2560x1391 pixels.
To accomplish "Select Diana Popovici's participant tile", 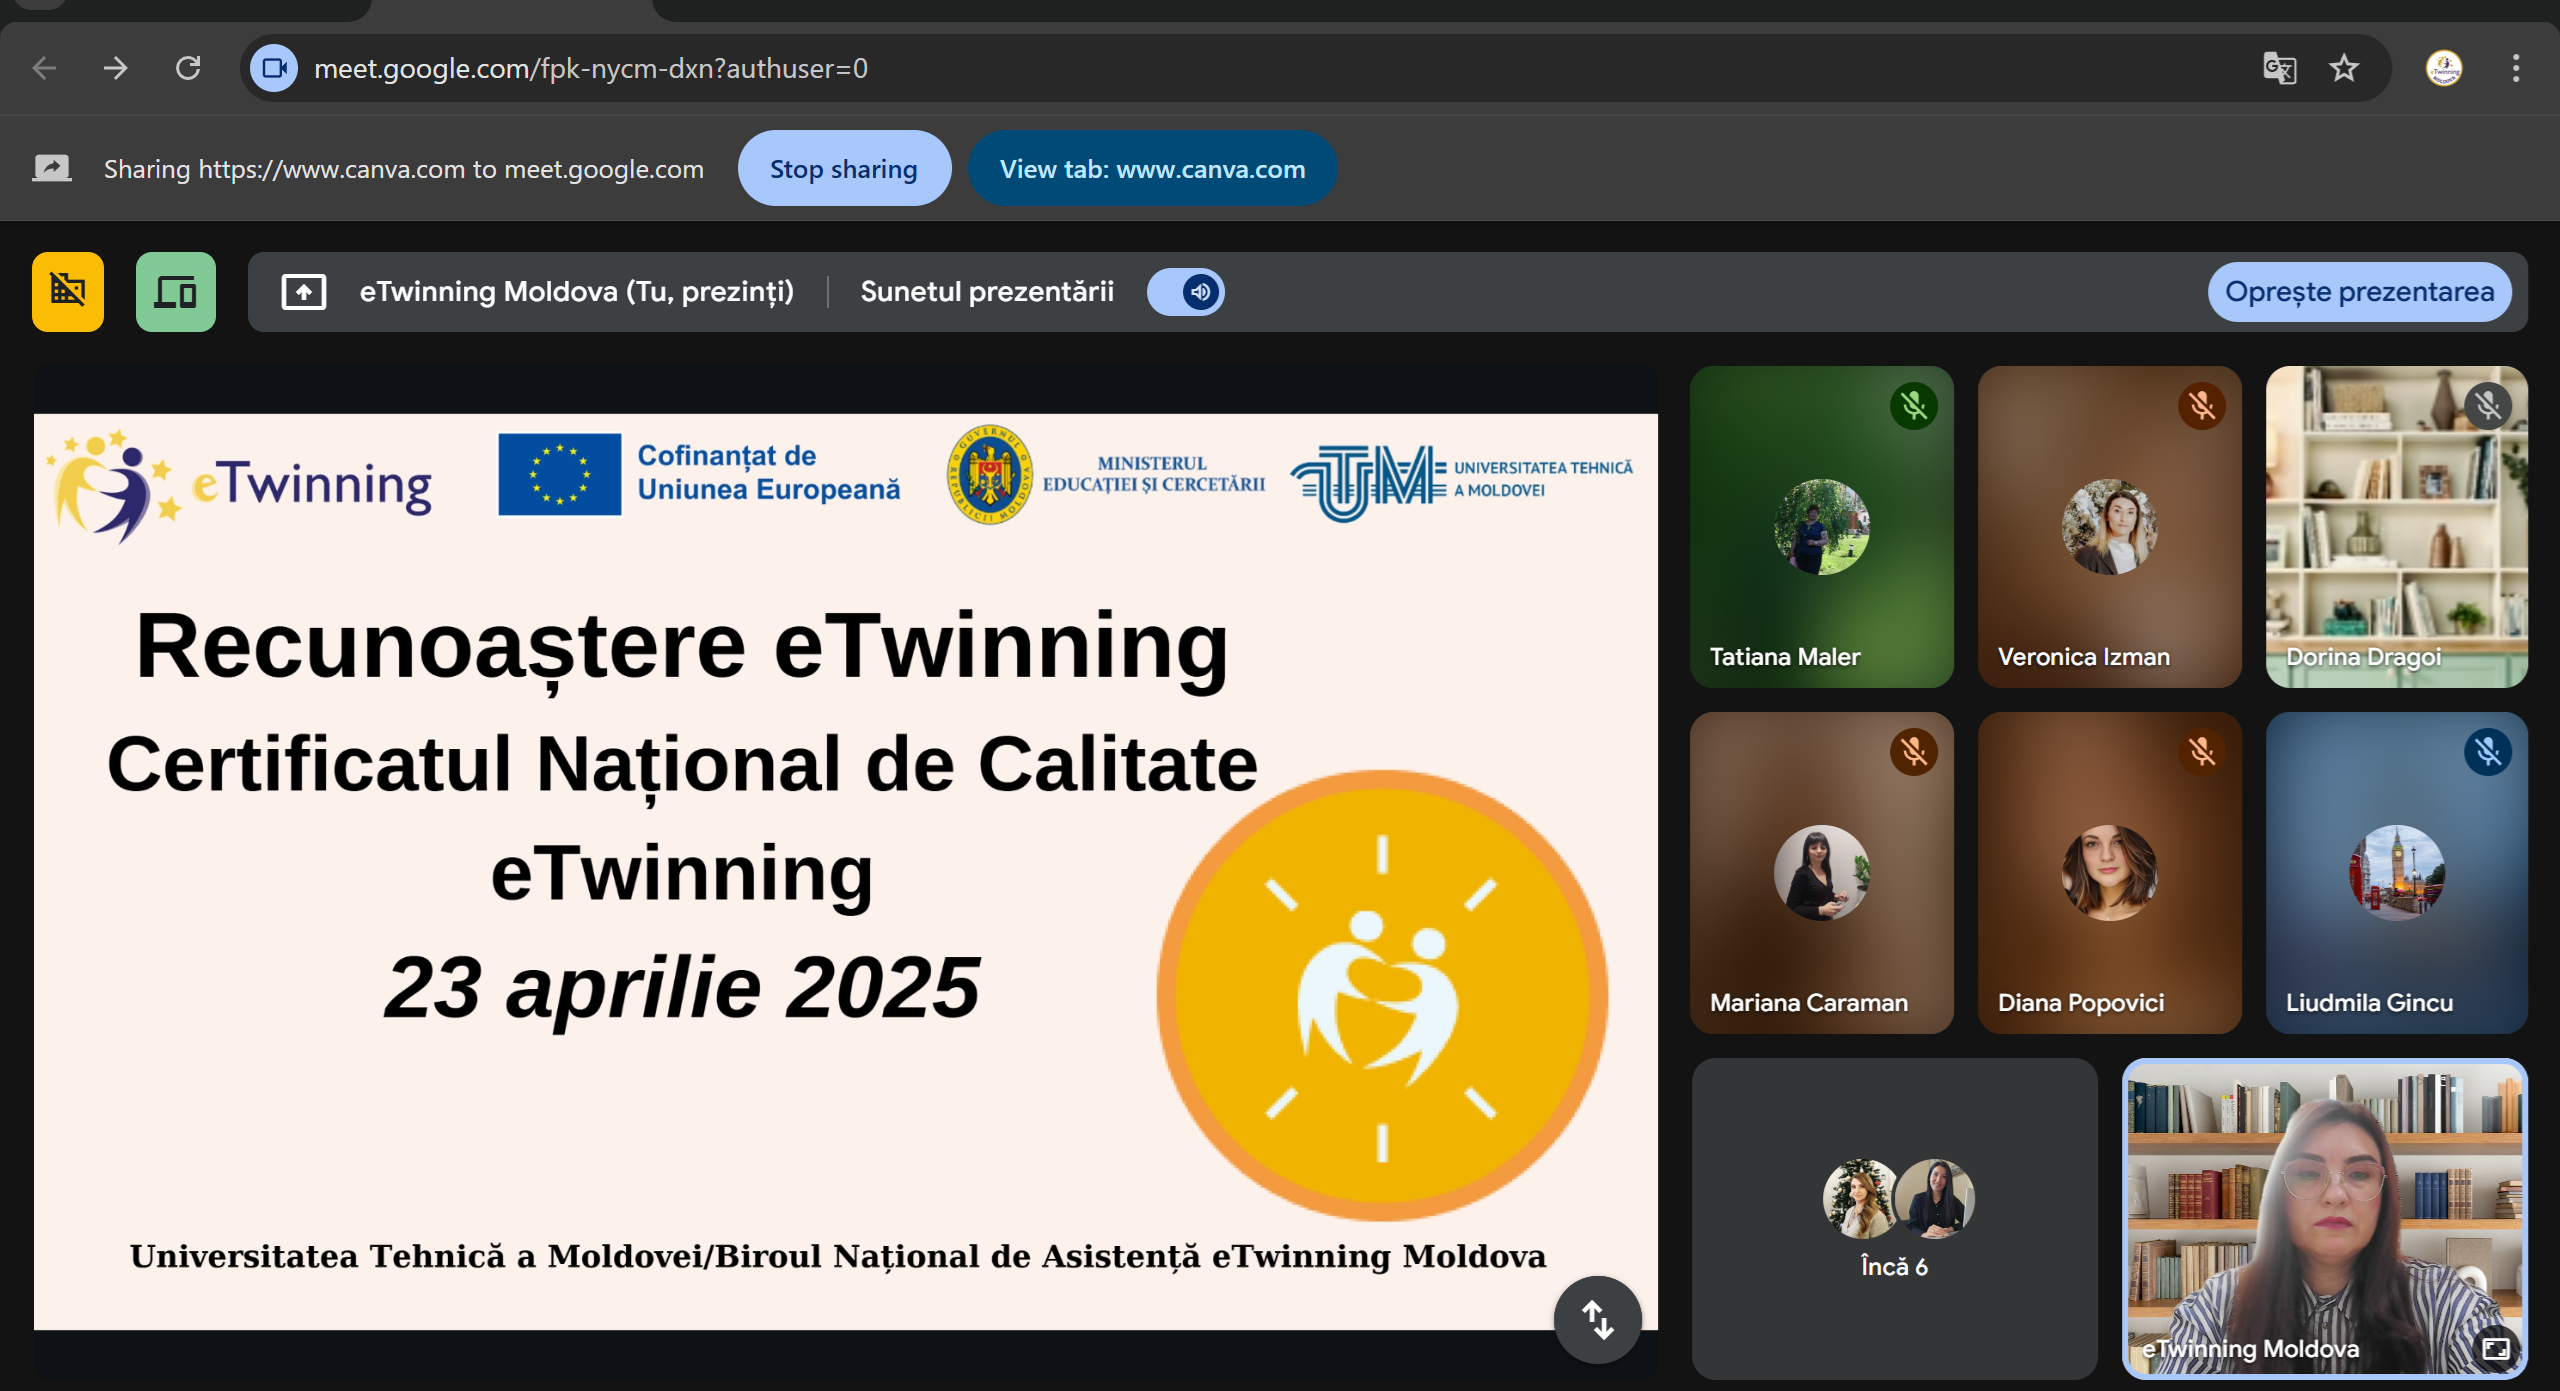I will 2109,872.
